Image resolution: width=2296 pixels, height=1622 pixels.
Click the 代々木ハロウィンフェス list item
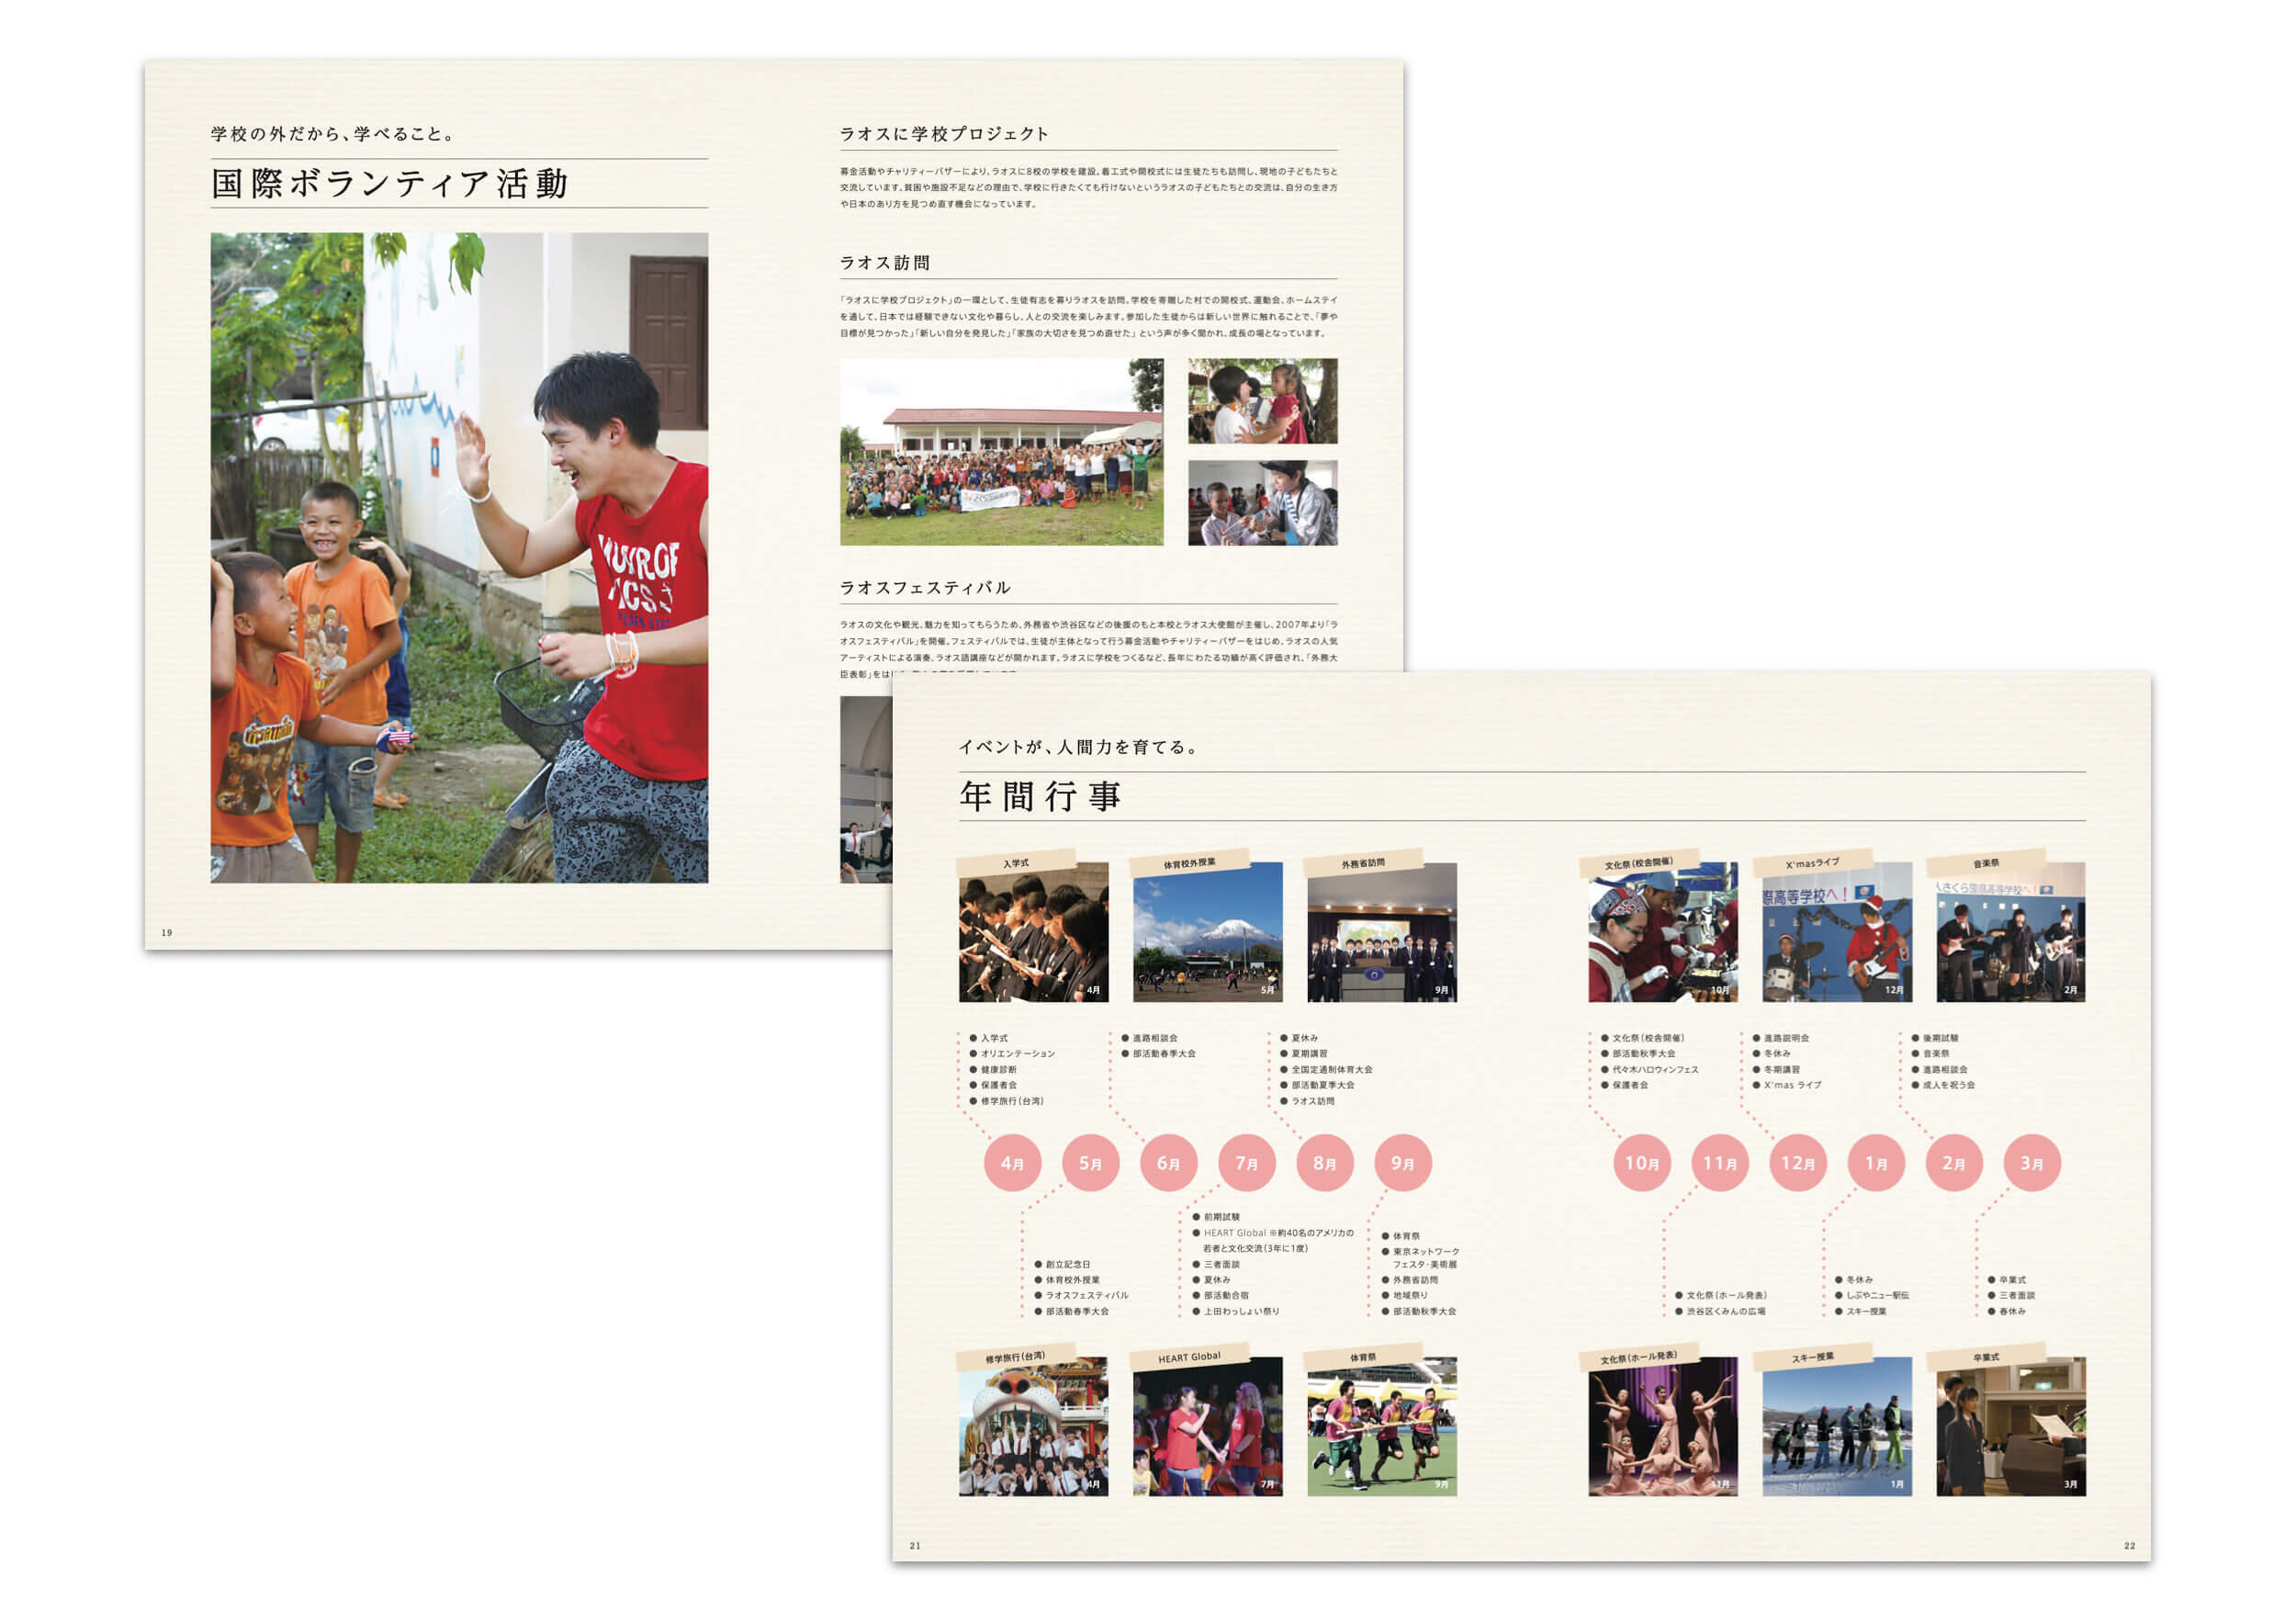pyautogui.click(x=1650, y=1070)
